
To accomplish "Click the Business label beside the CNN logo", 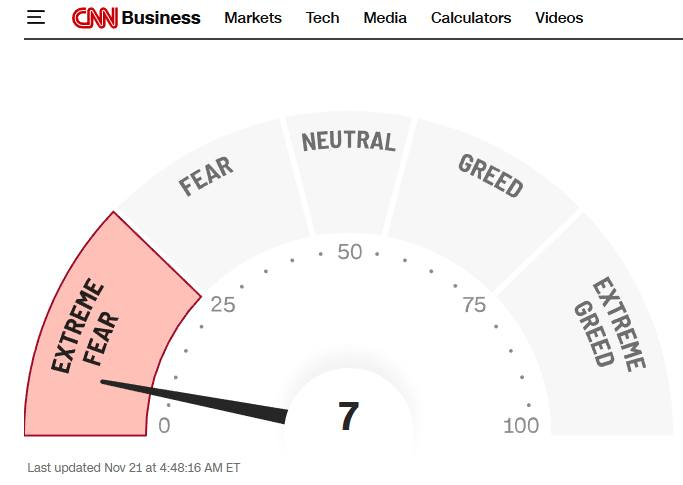I will tap(161, 18).
